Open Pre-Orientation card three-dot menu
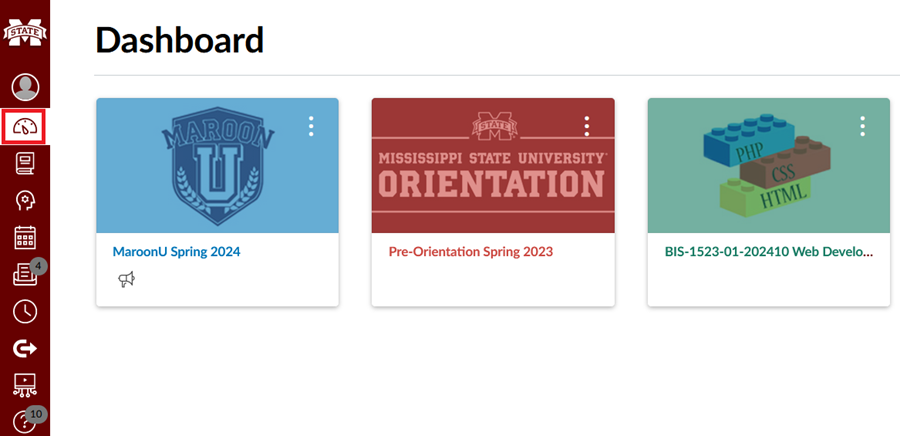Image resolution: width=900 pixels, height=436 pixels. (x=587, y=126)
